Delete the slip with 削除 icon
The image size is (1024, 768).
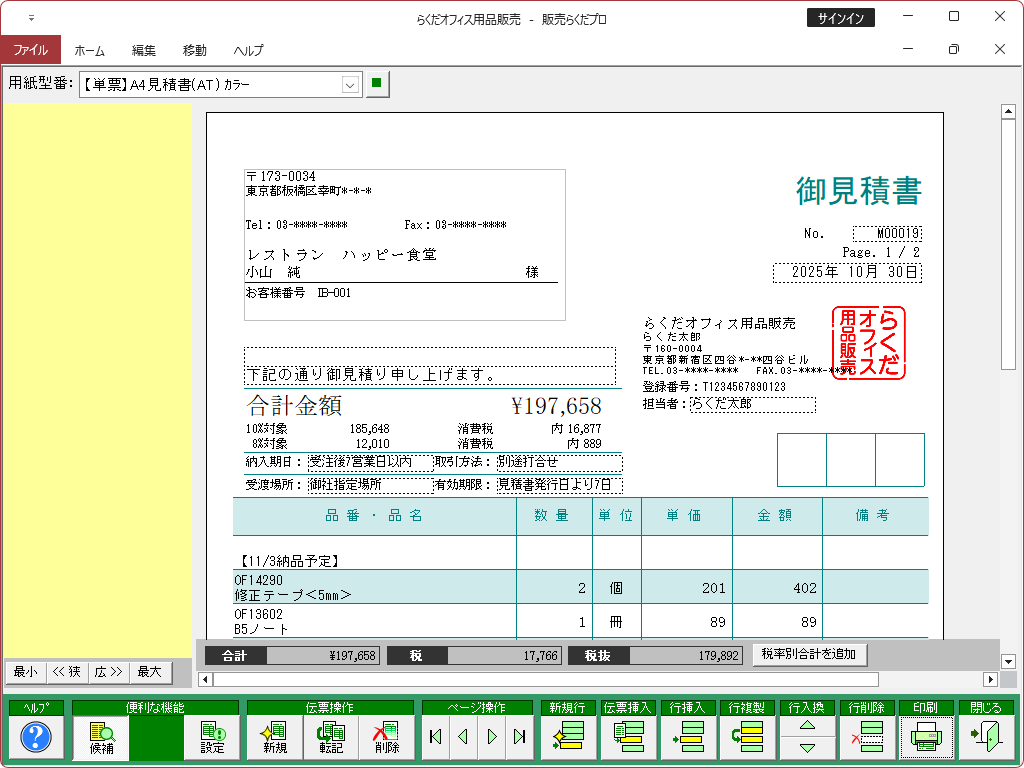tap(386, 738)
